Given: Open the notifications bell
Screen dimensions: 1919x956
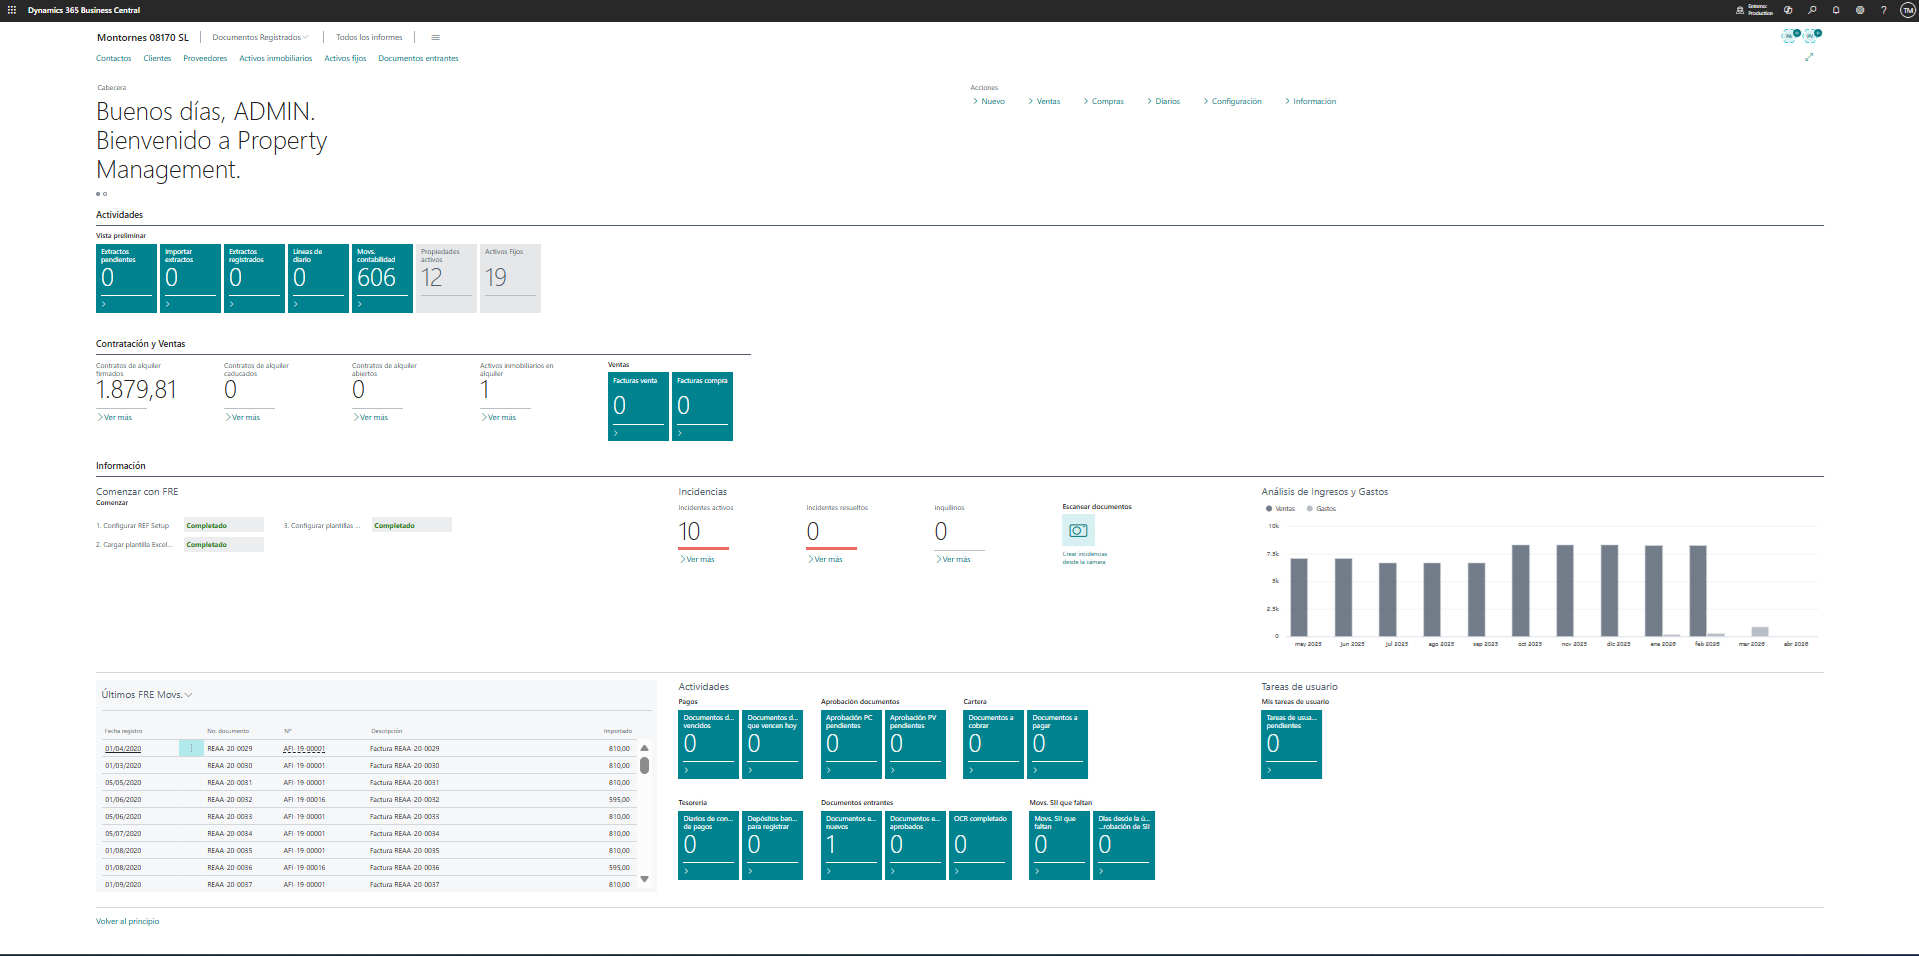Looking at the screenshot, I should click(x=1836, y=10).
